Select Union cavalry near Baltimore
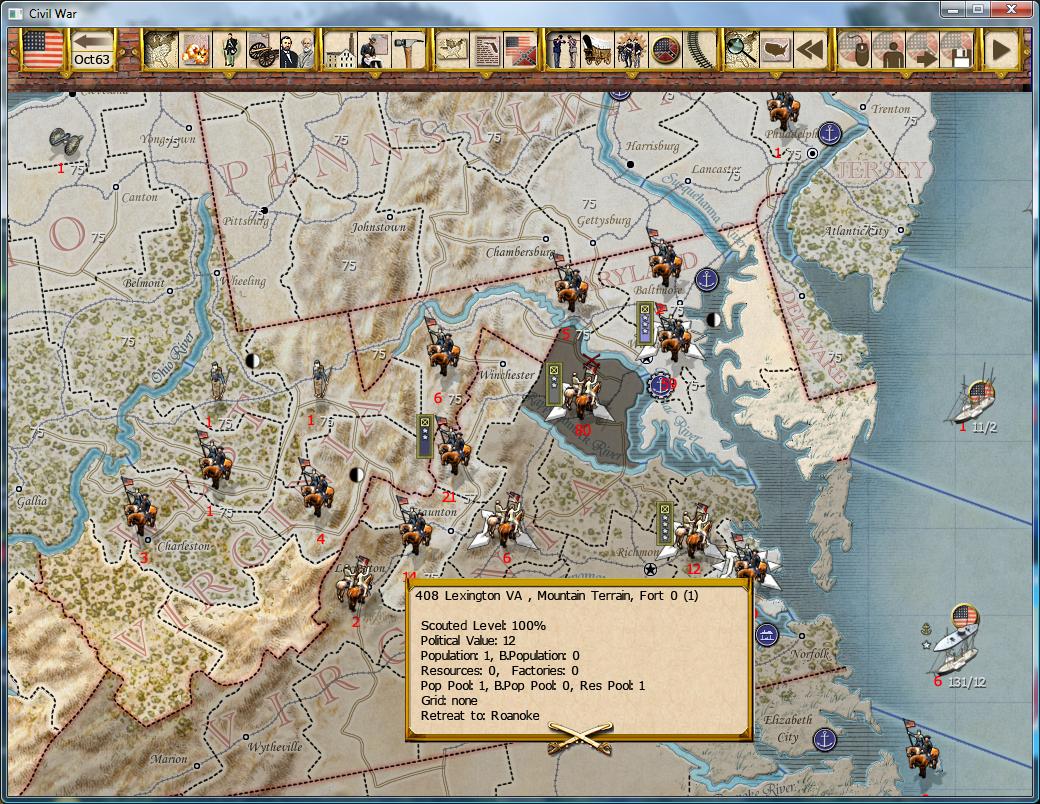This screenshot has height=804, width=1040. 665,257
